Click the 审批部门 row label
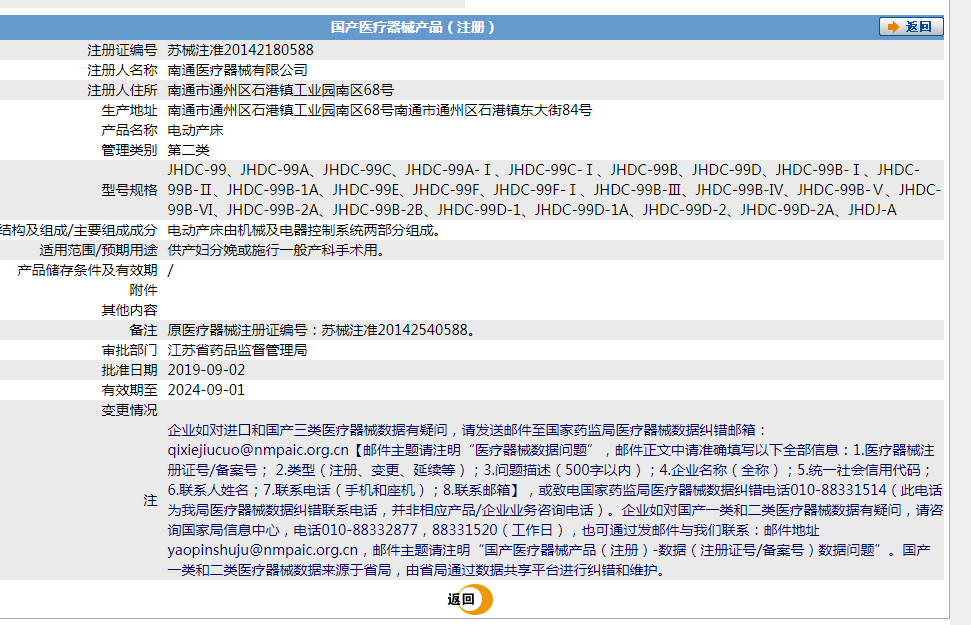This screenshot has height=625, width=971. coord(129,350)
